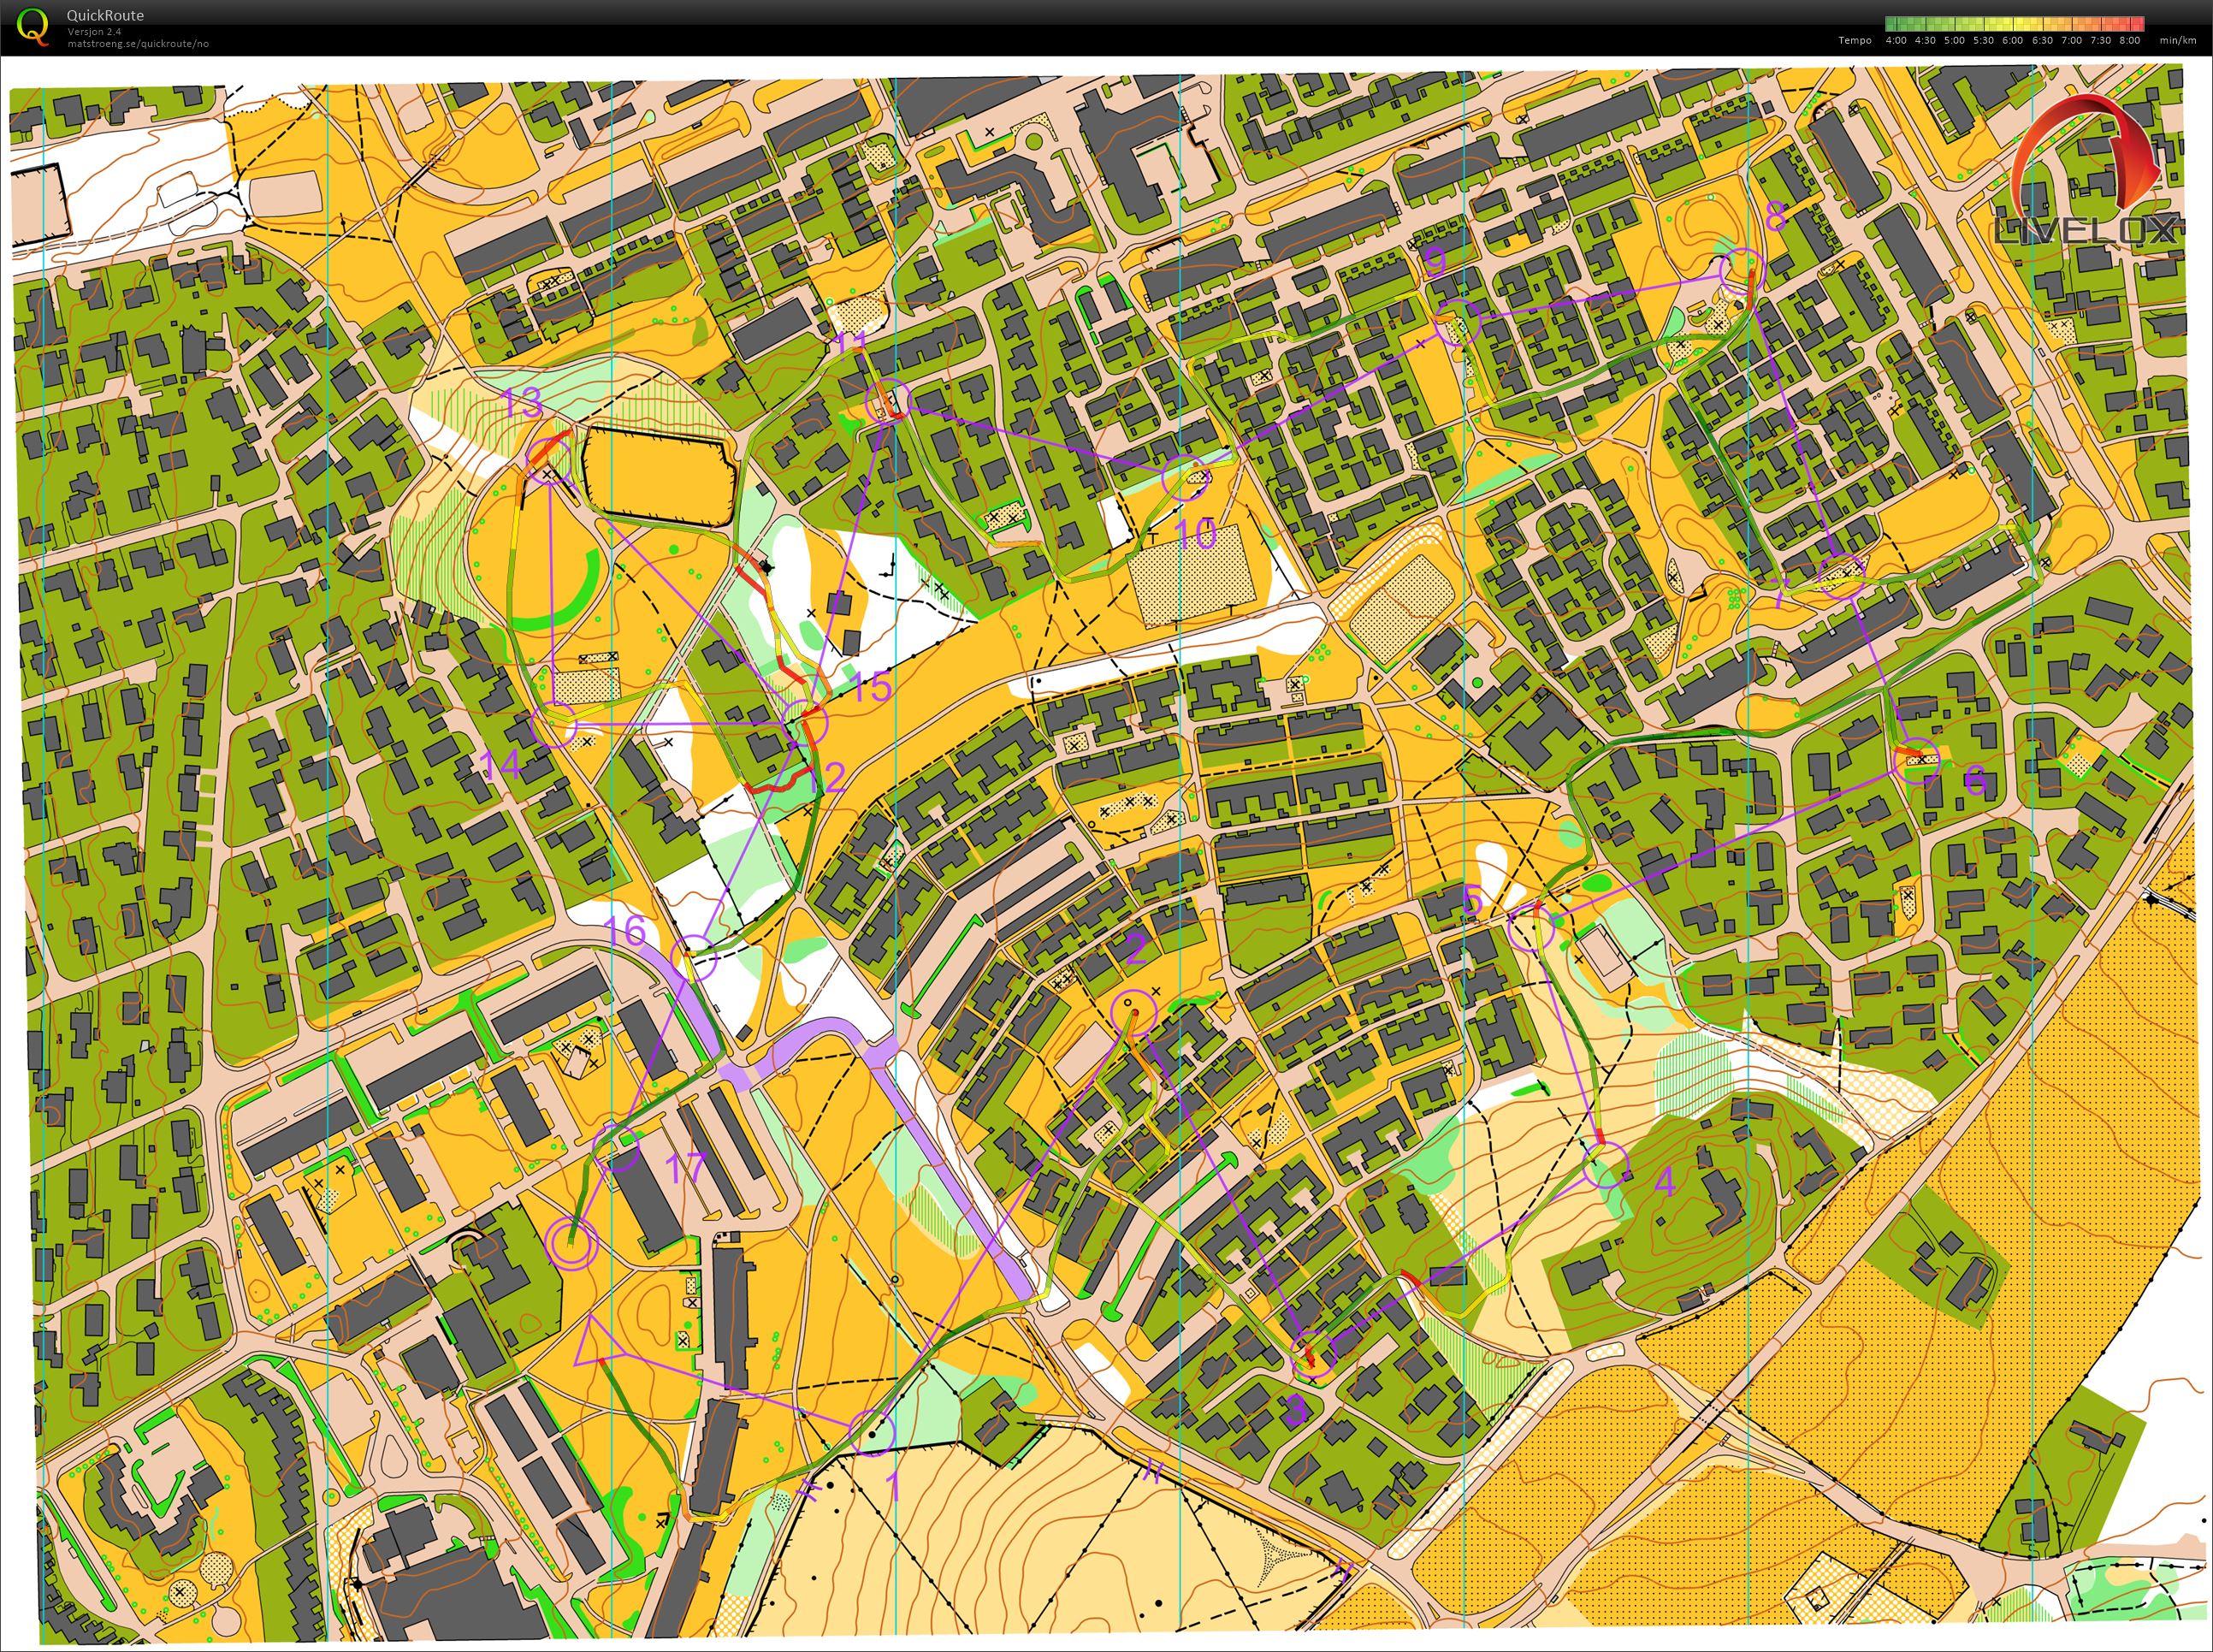Click control circle number 3
The height and width of the screenshot is (1652, 2213).
(x=1313, y=1353)
